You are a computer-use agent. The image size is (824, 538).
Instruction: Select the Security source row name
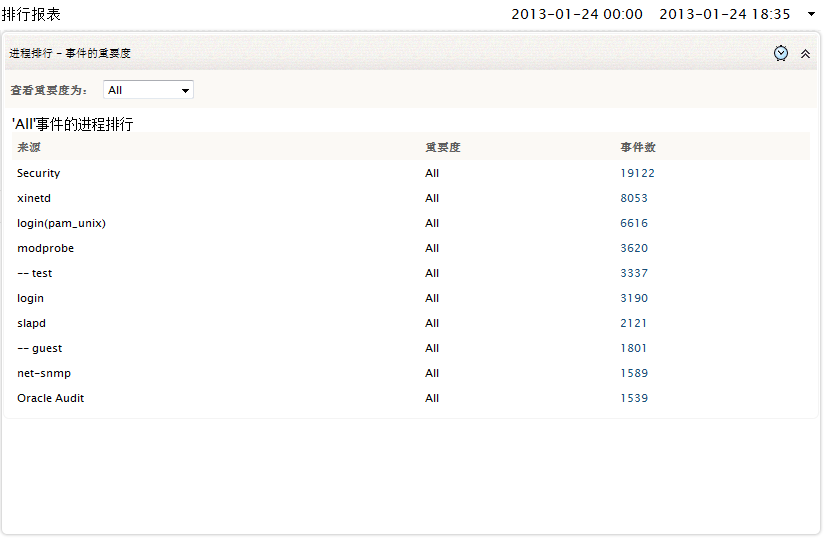point(38,173)
